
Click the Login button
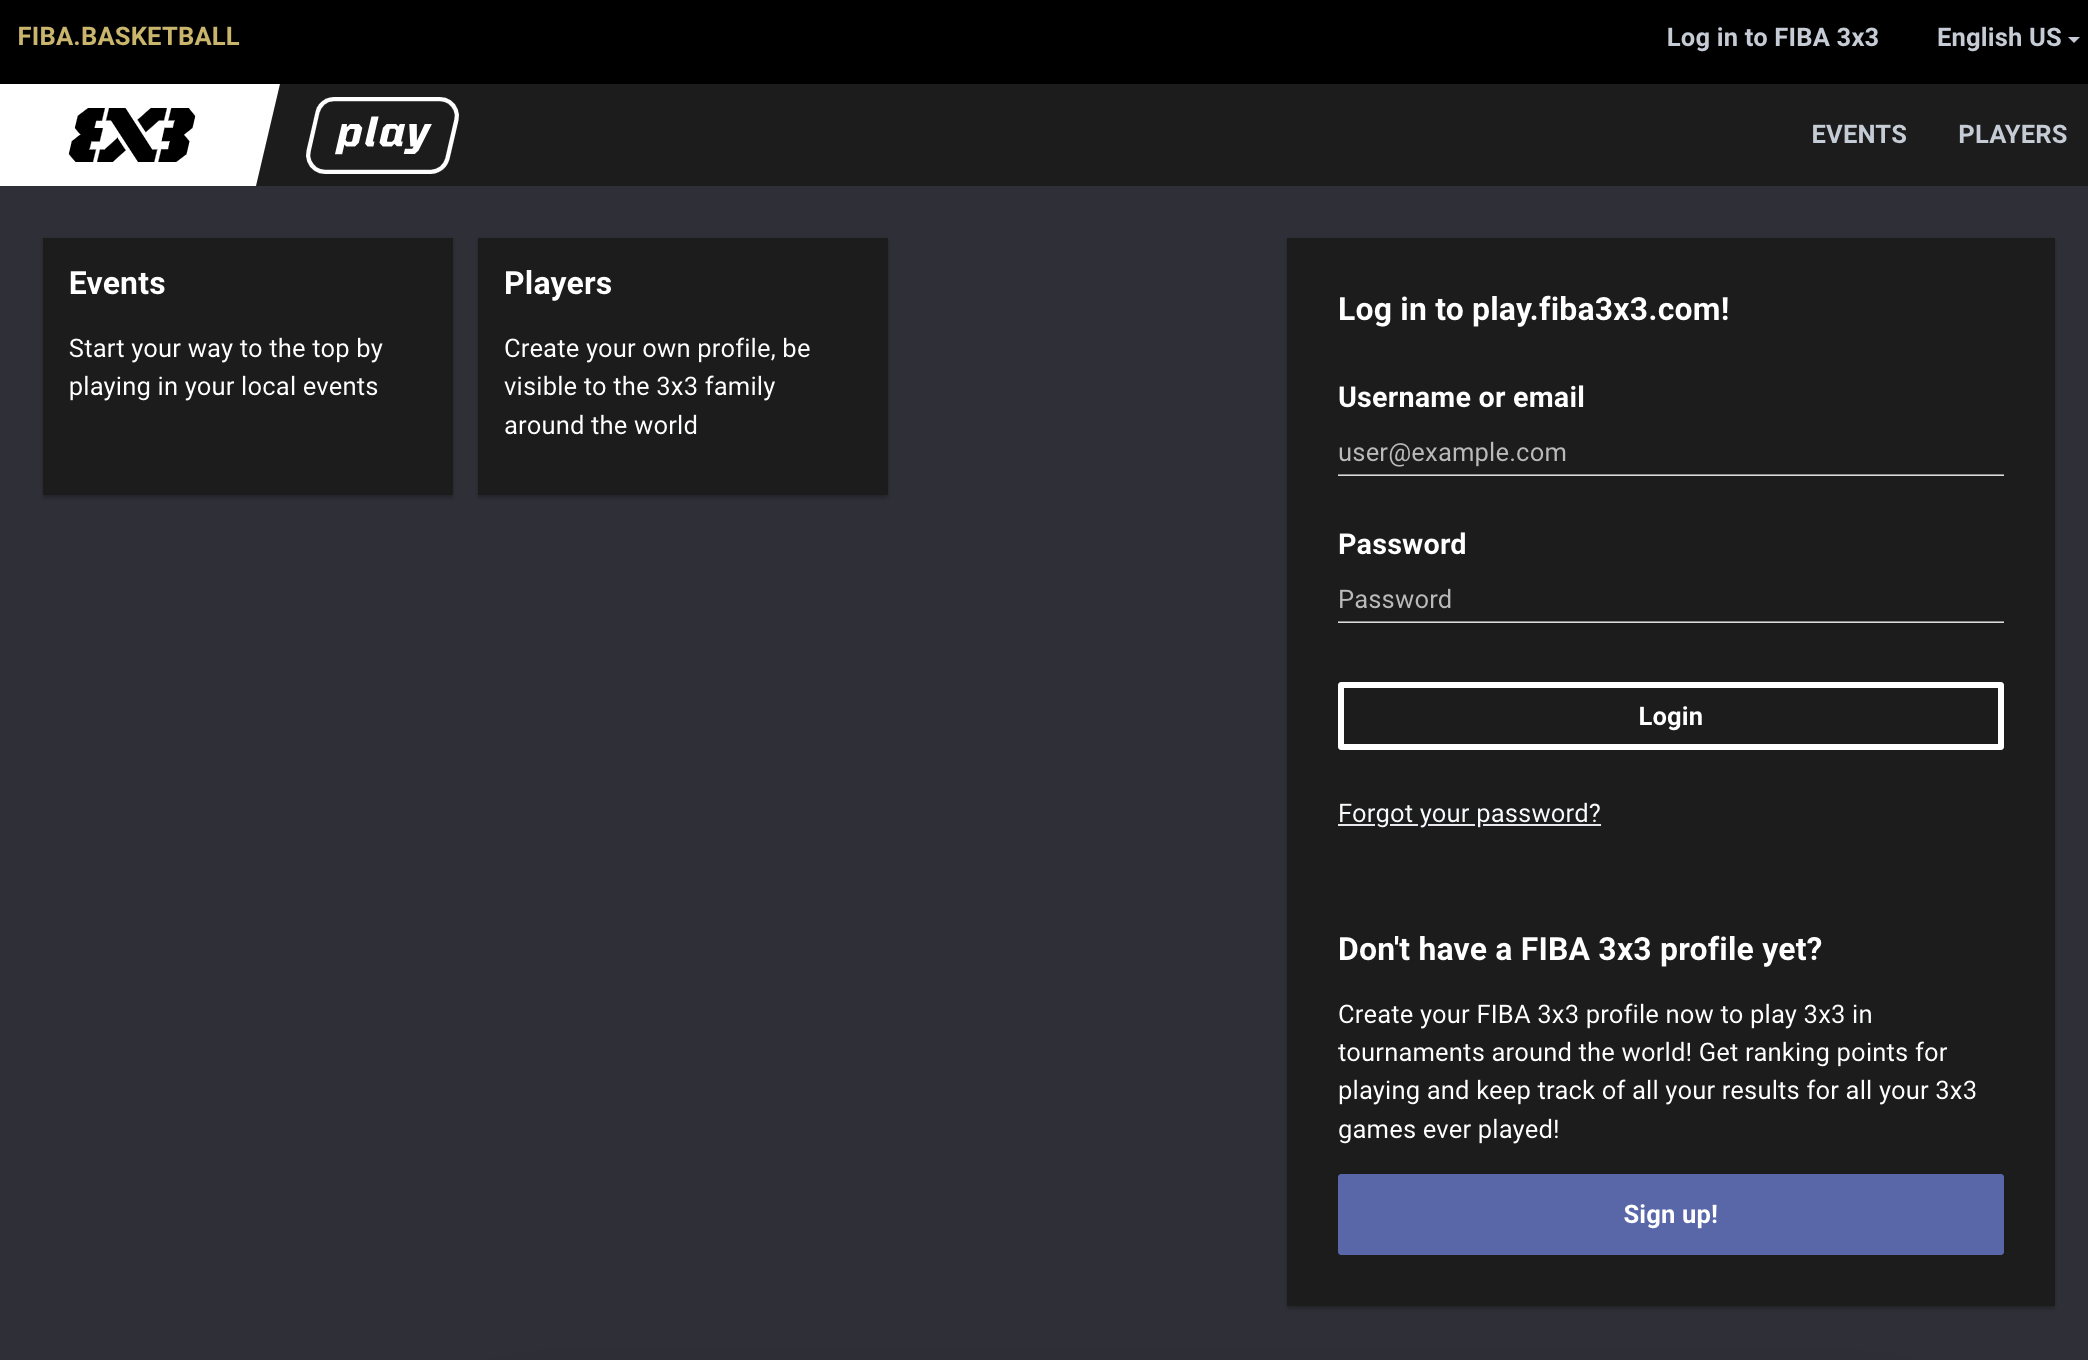tap(1670, 716)
